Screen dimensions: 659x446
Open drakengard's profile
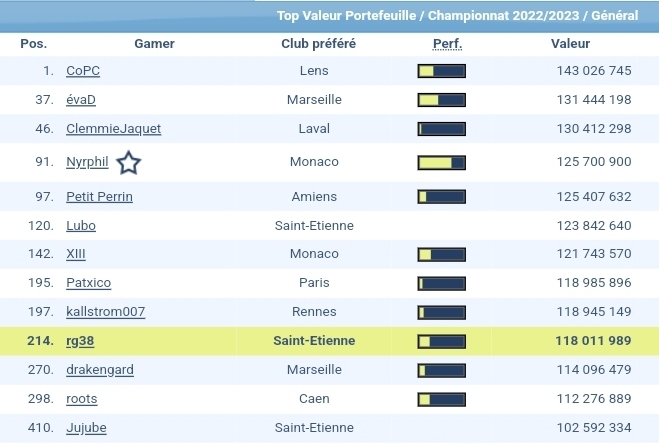coord(99,370)
